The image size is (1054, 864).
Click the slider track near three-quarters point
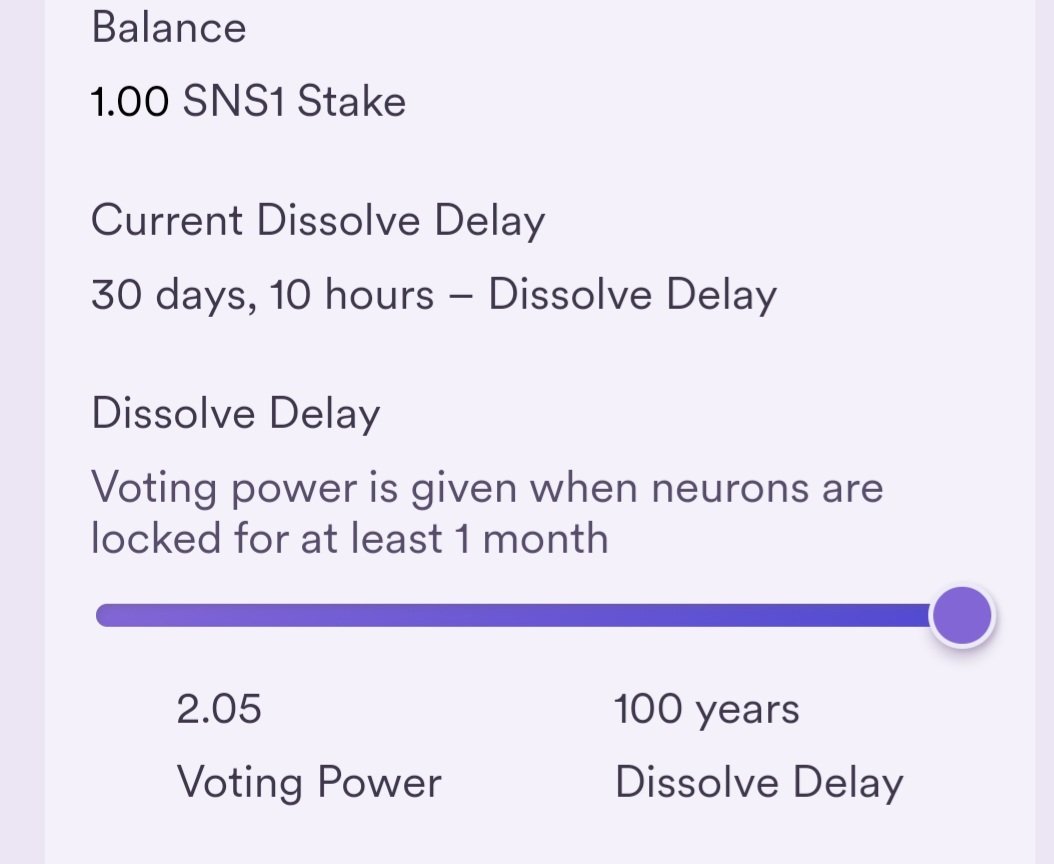(723, 615)
